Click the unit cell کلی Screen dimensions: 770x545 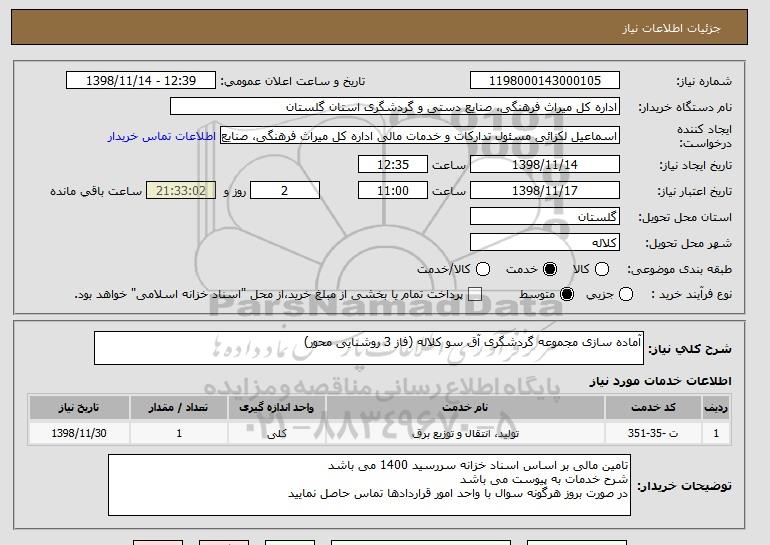[276, 434]
